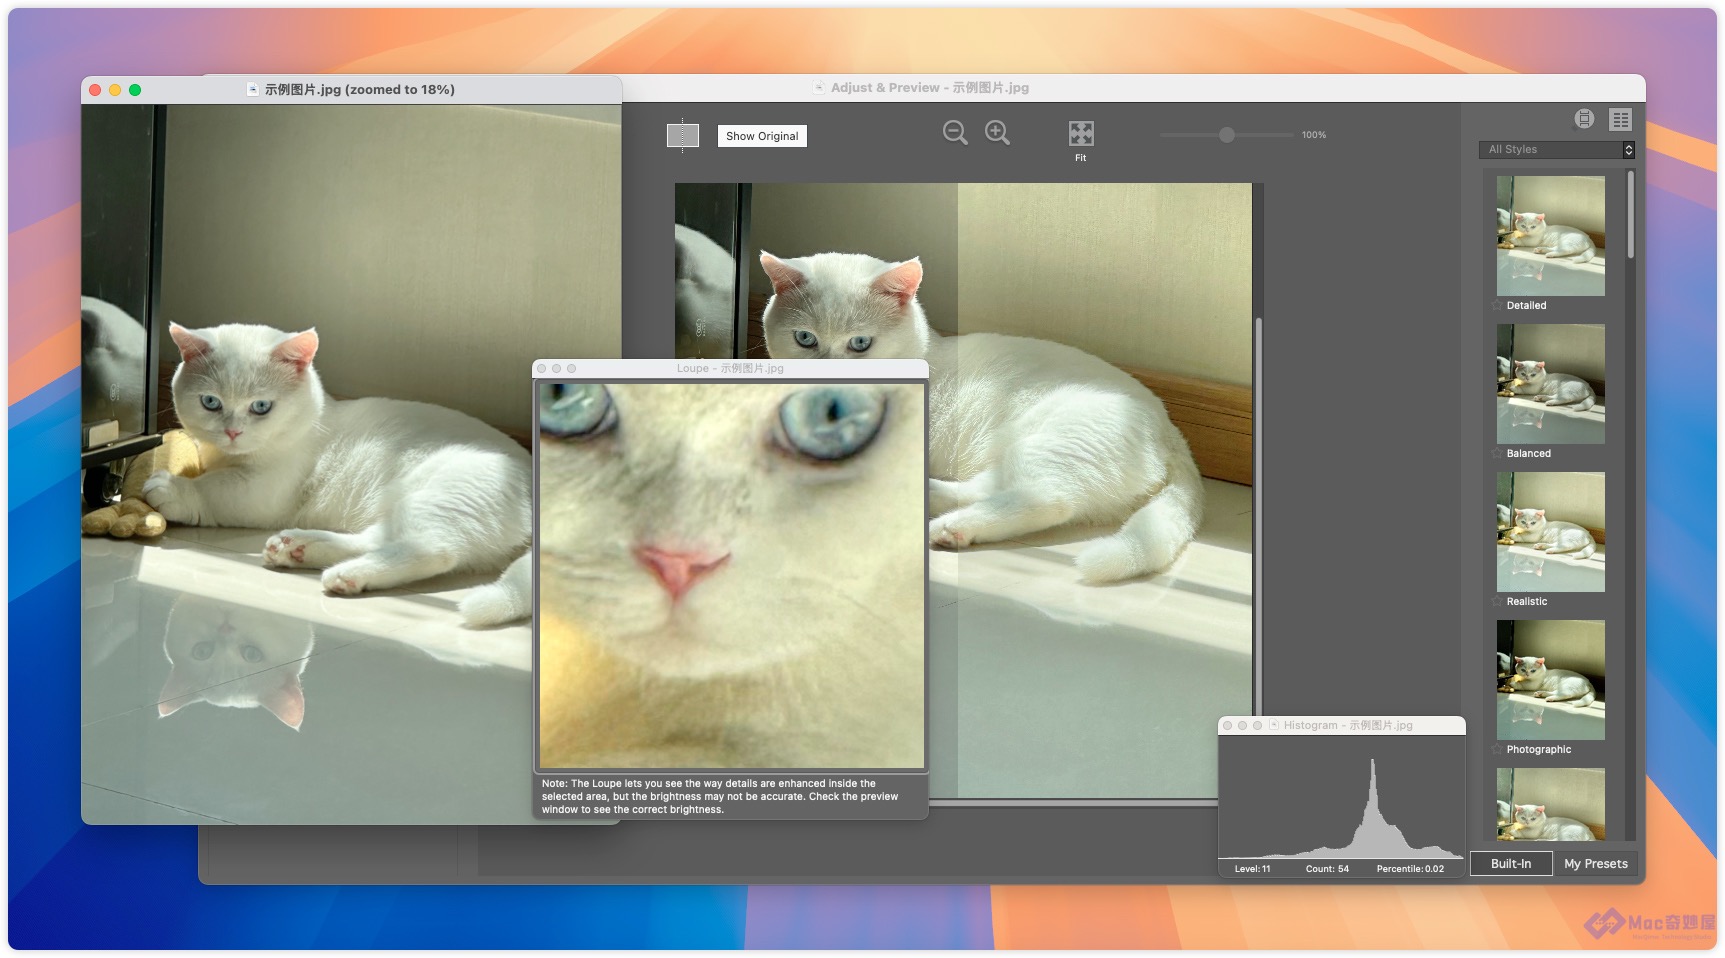
Task: Close the Histogram window
Action: (x=1228, y=725)
